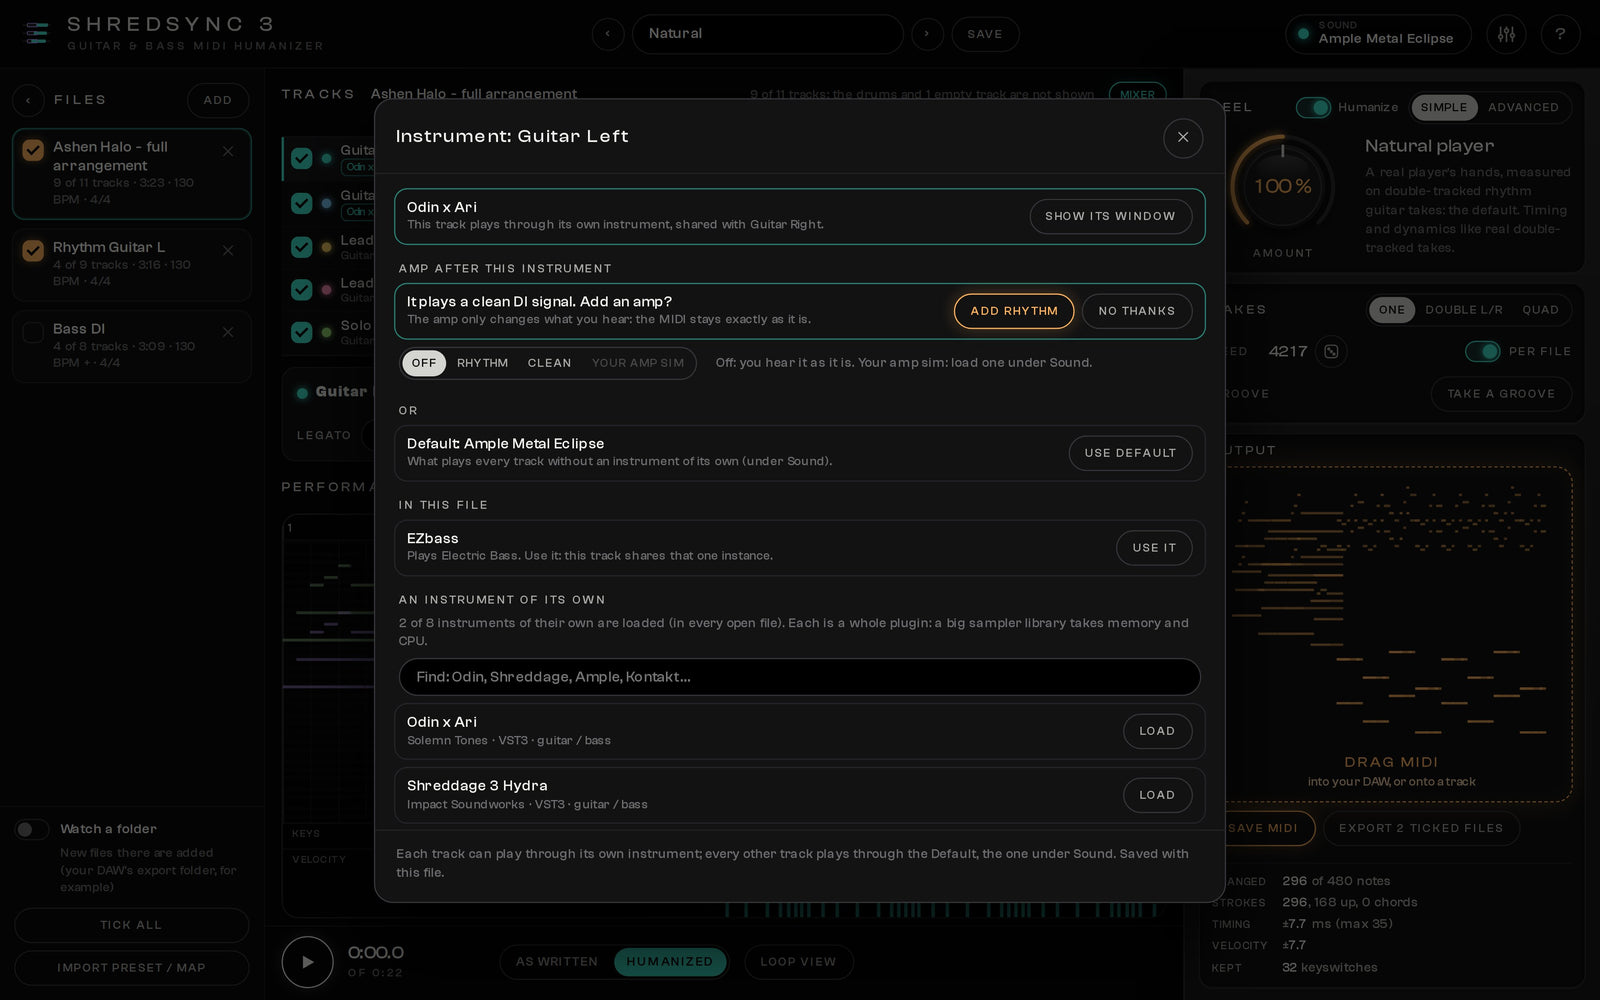This screenshot has width=1600, height=1000.
Task: Start playback with the play button
Action: click(x=307, y=962)
